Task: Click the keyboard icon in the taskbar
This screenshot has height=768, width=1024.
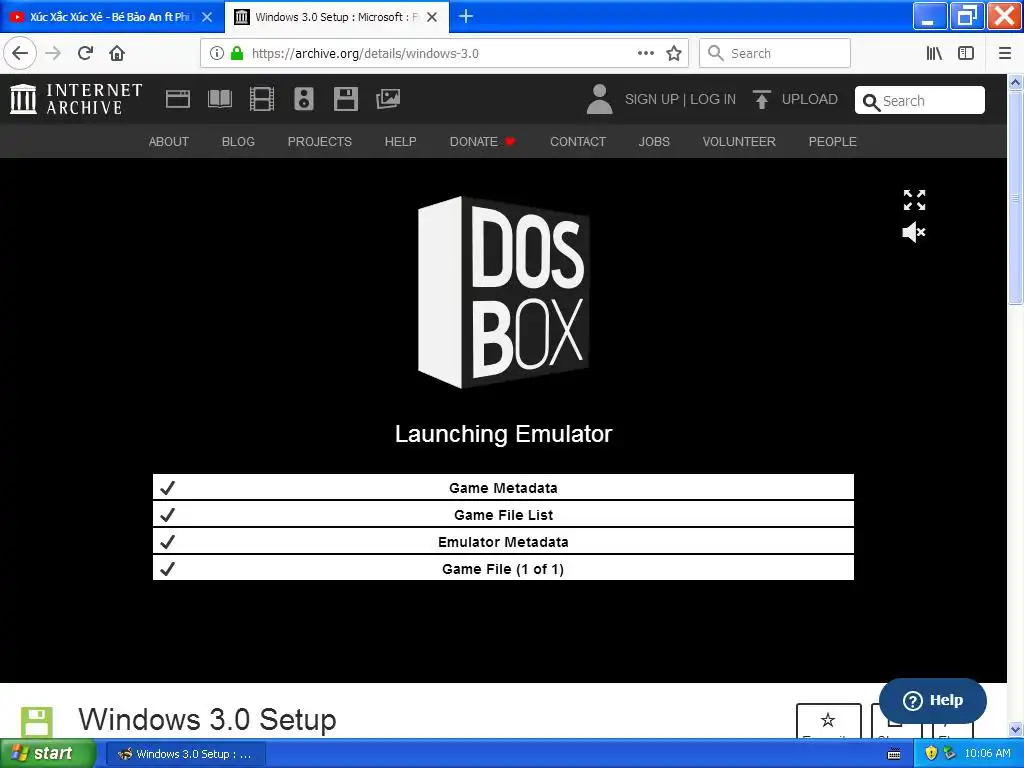Action: coord(894,754)
